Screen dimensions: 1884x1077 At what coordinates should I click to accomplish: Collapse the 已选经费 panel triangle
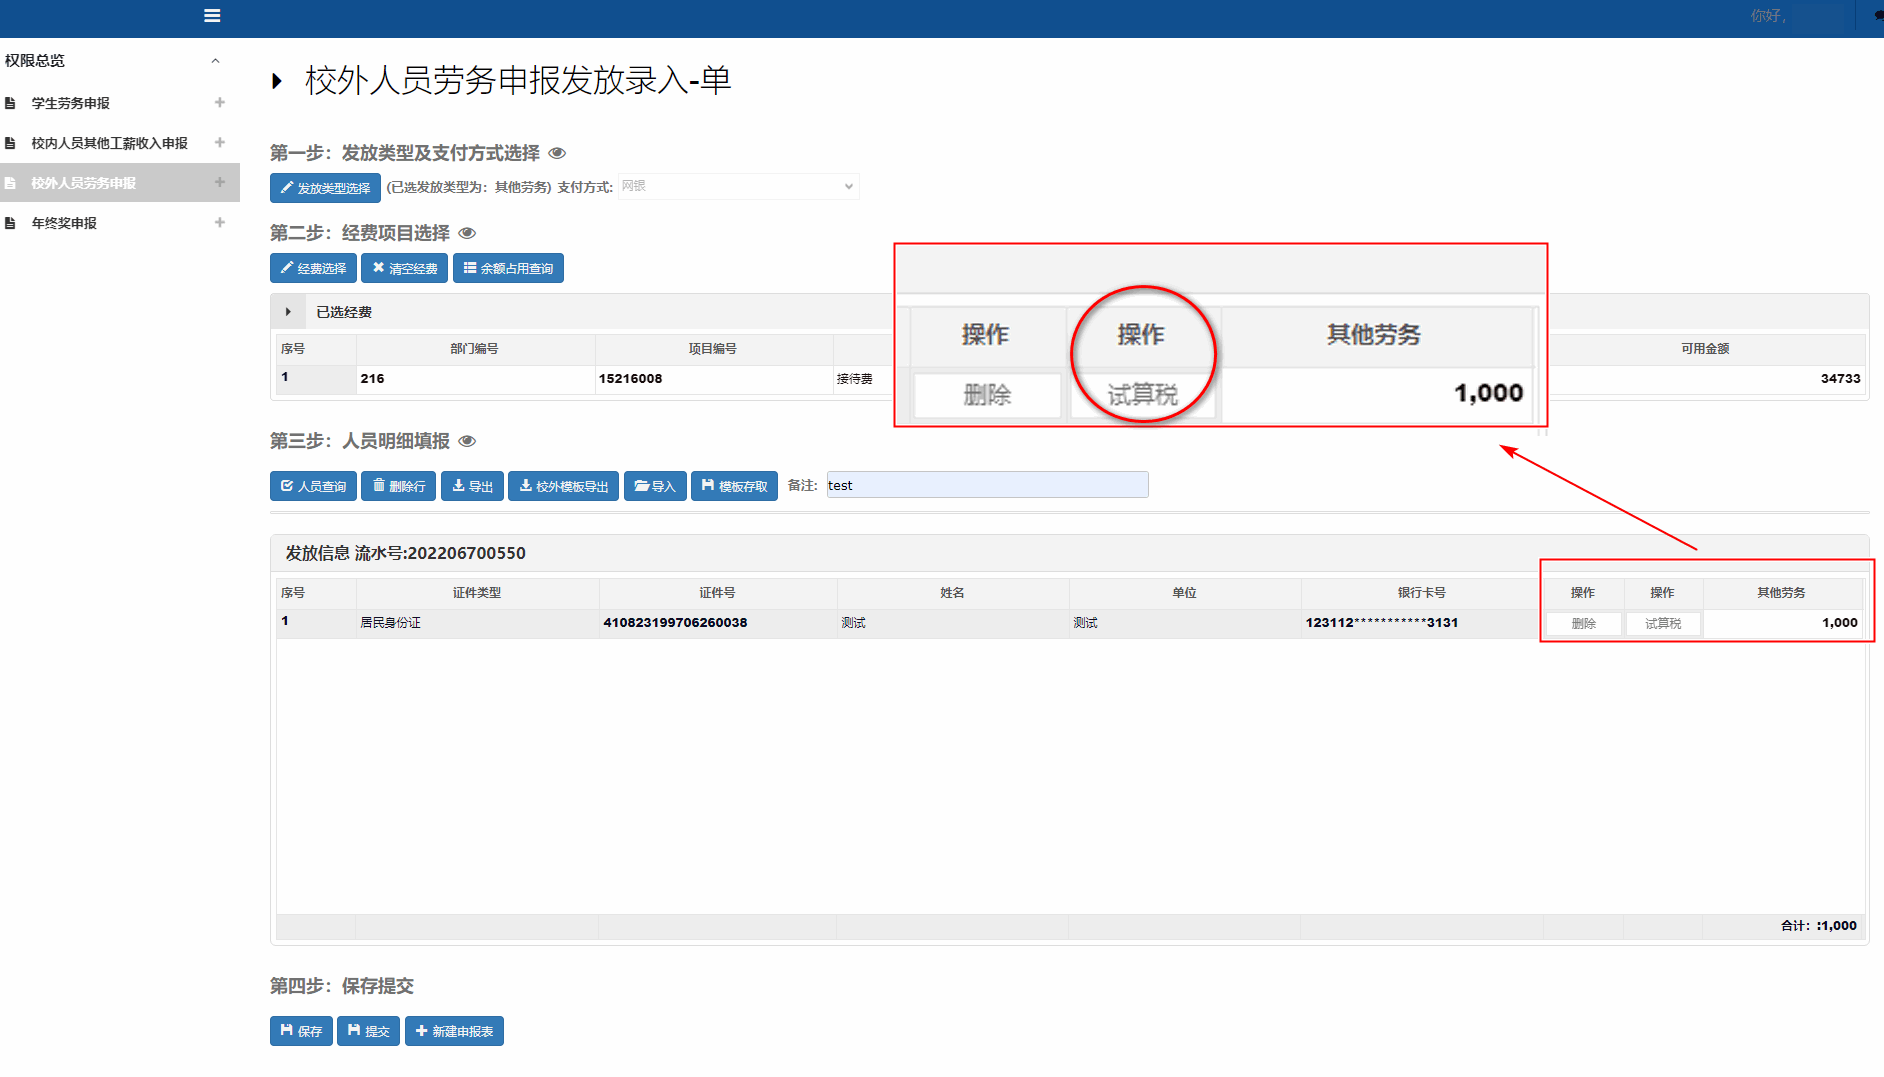(288, 312)
